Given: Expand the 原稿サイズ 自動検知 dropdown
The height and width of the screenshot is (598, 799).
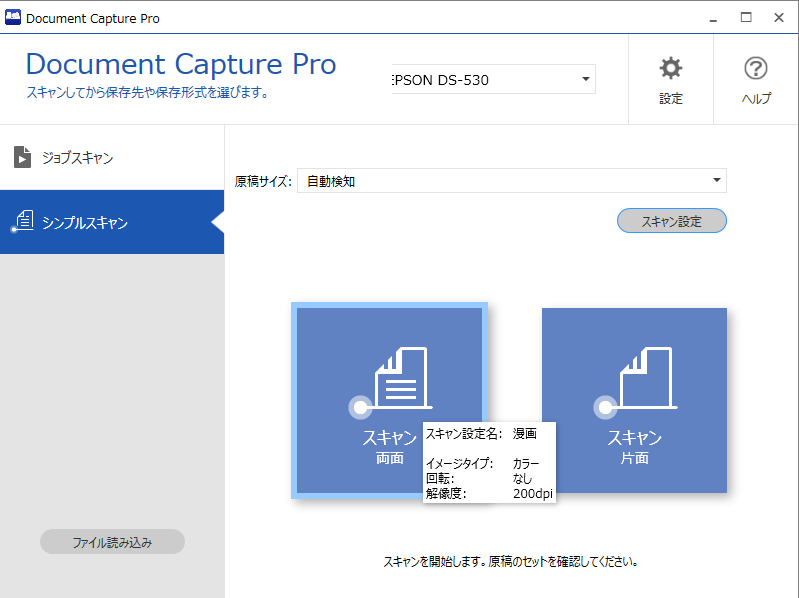Looking at the screenshot, I should click(x=512, y=181).
